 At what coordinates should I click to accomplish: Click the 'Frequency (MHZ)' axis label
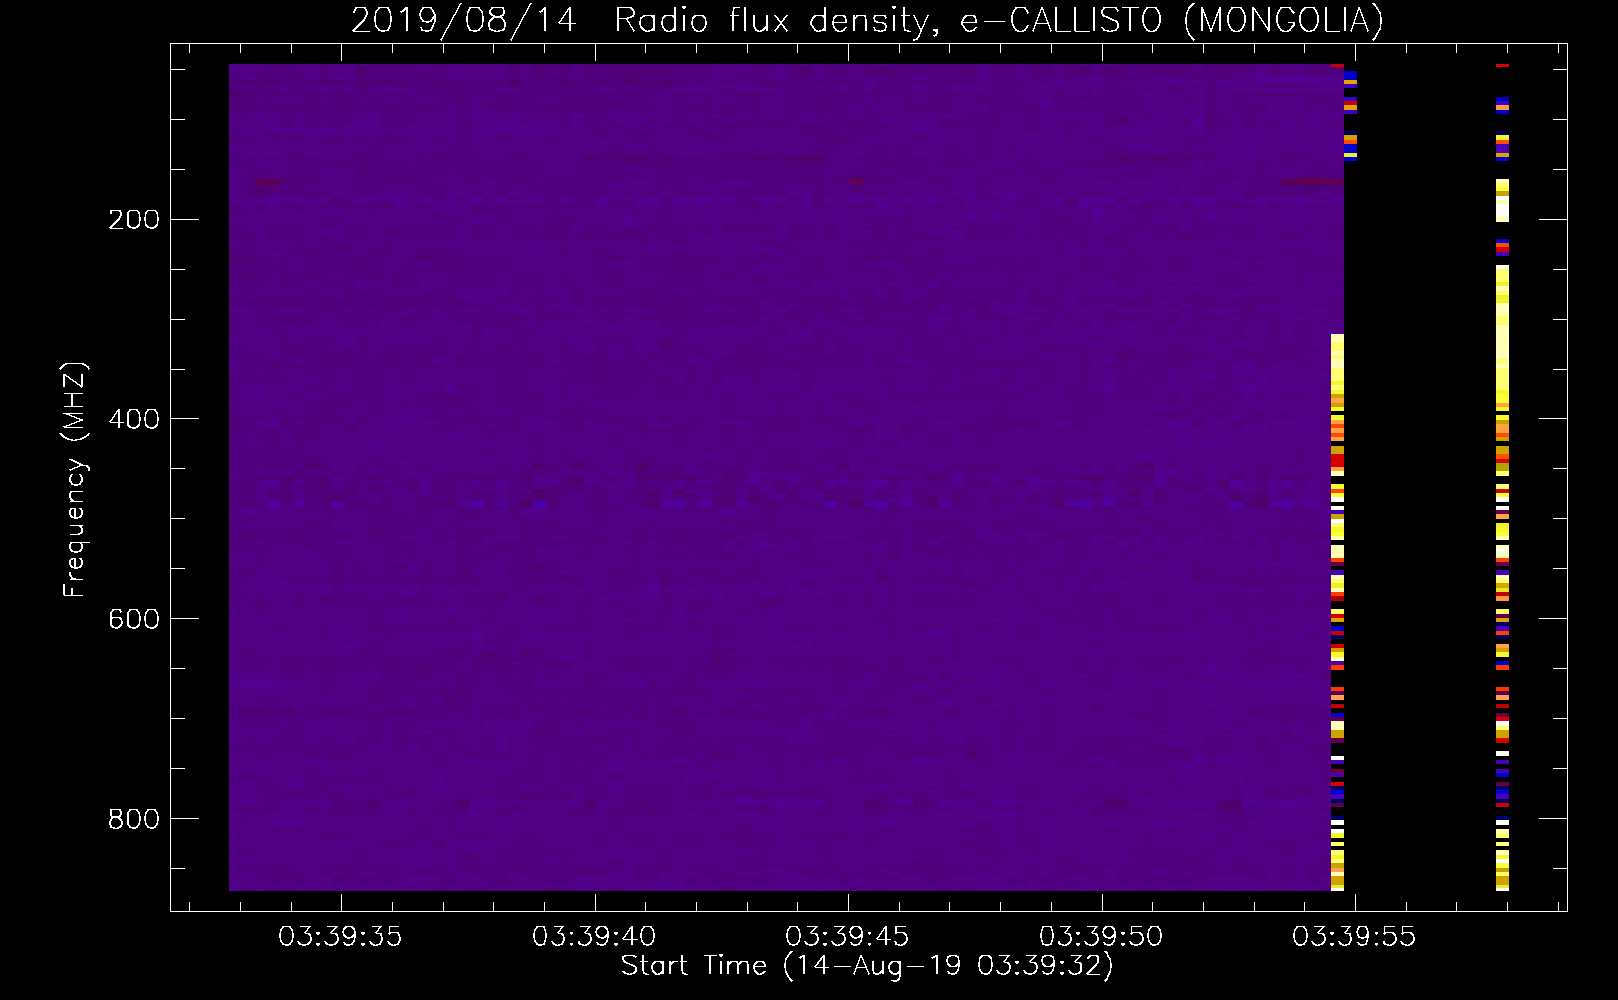tap(75, 479)
